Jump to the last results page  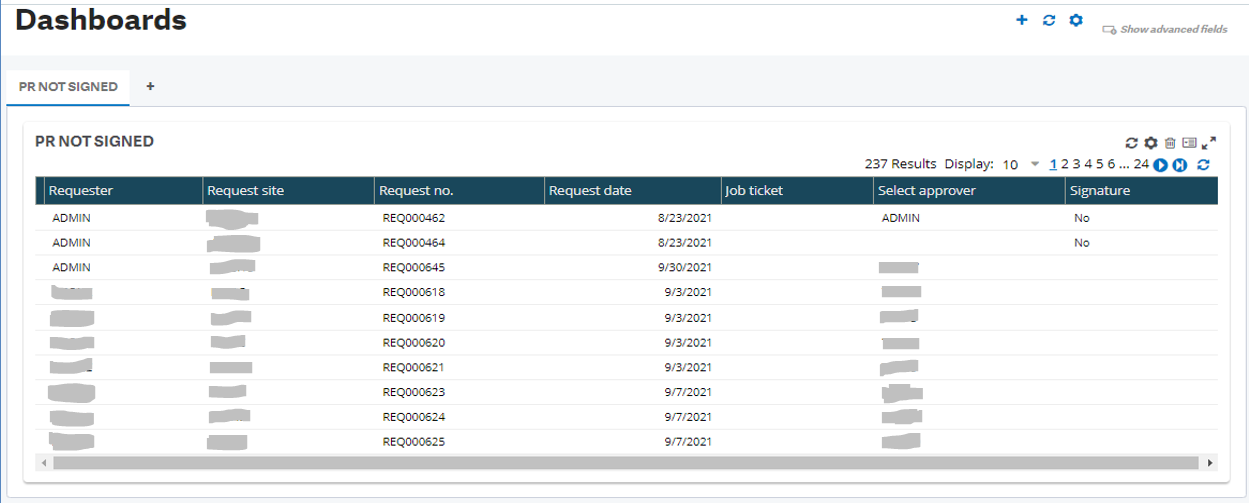coord(1180,165)
